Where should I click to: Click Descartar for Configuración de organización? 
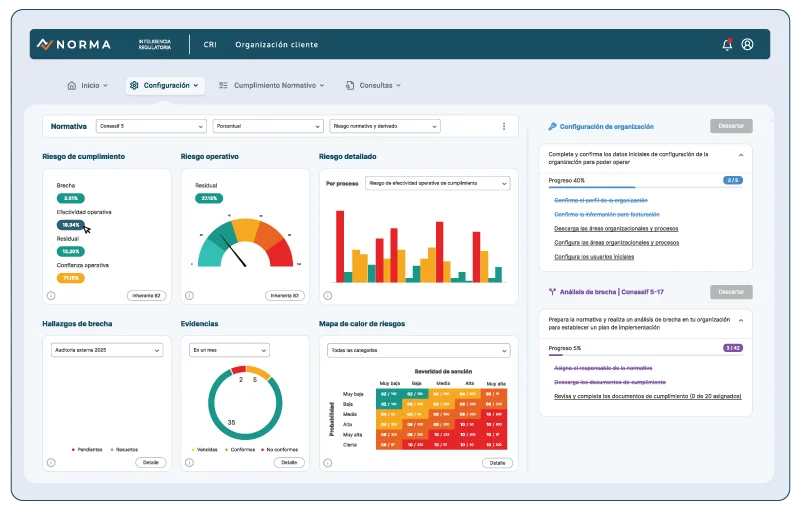pos(731,126)
